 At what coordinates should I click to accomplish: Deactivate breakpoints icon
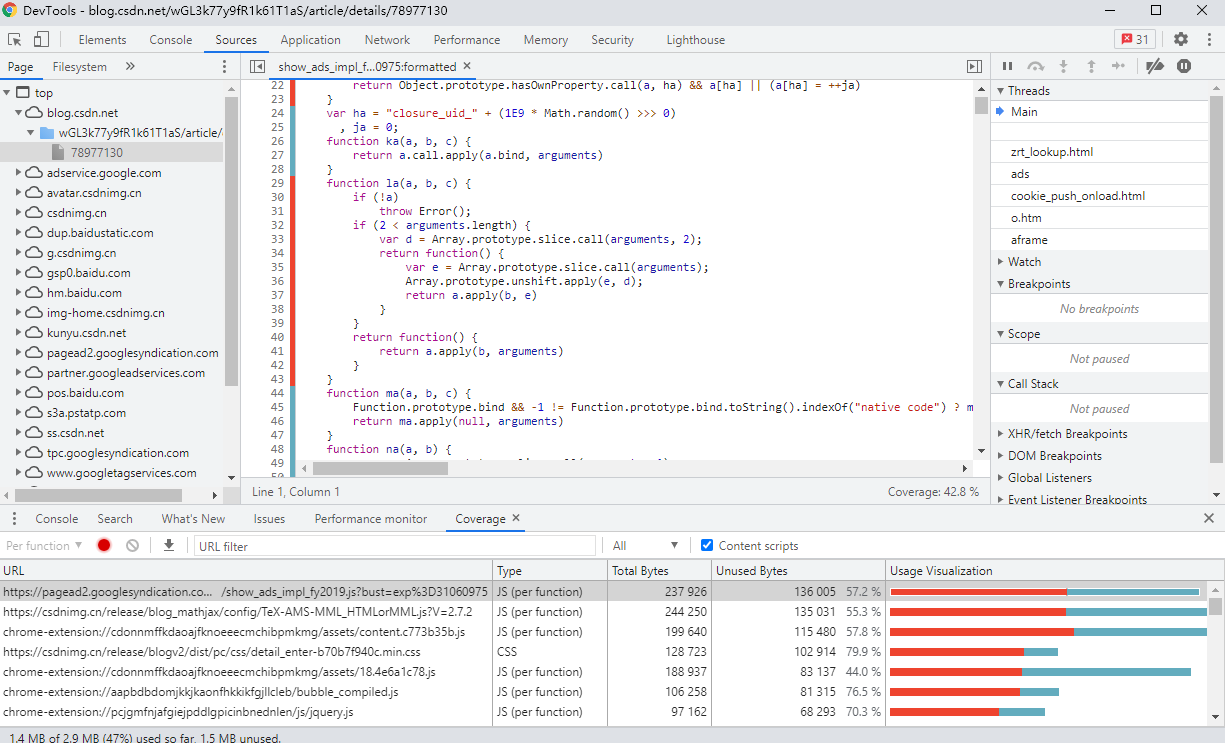[x=1154, y=66]
